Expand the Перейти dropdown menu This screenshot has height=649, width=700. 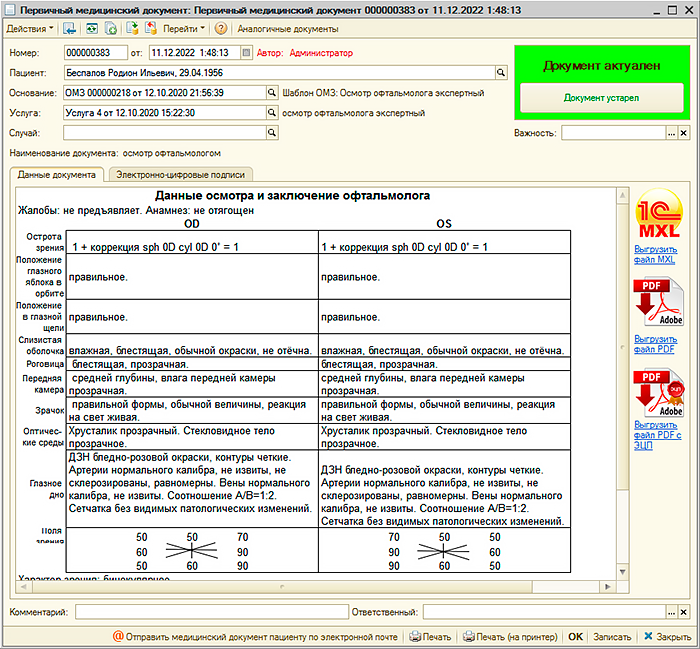point(181,29)
